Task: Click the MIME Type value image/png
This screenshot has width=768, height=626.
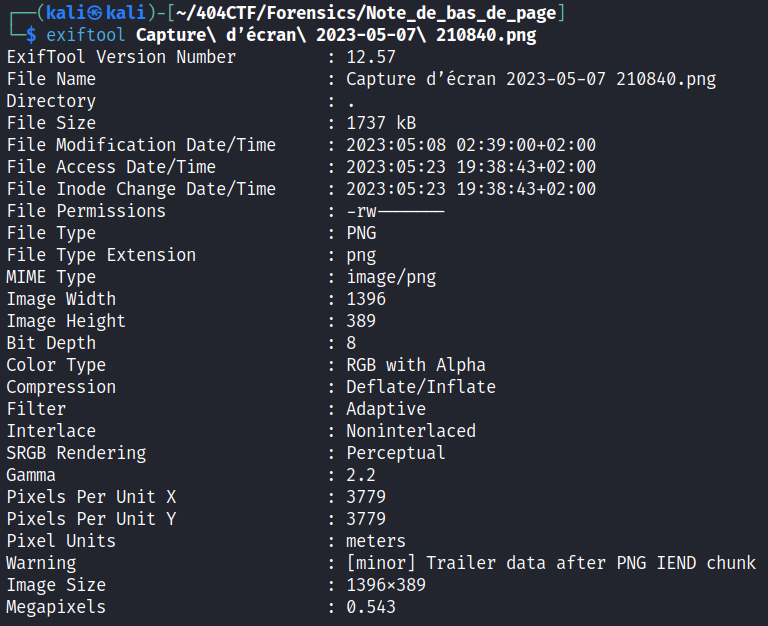Action: point(391,277)
